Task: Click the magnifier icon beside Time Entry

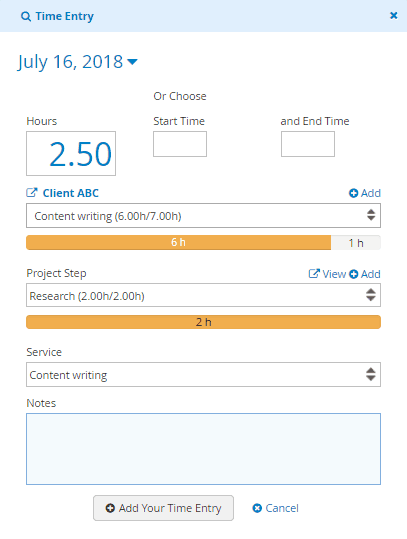Action: pyautogui.click(x=26, y=16)
